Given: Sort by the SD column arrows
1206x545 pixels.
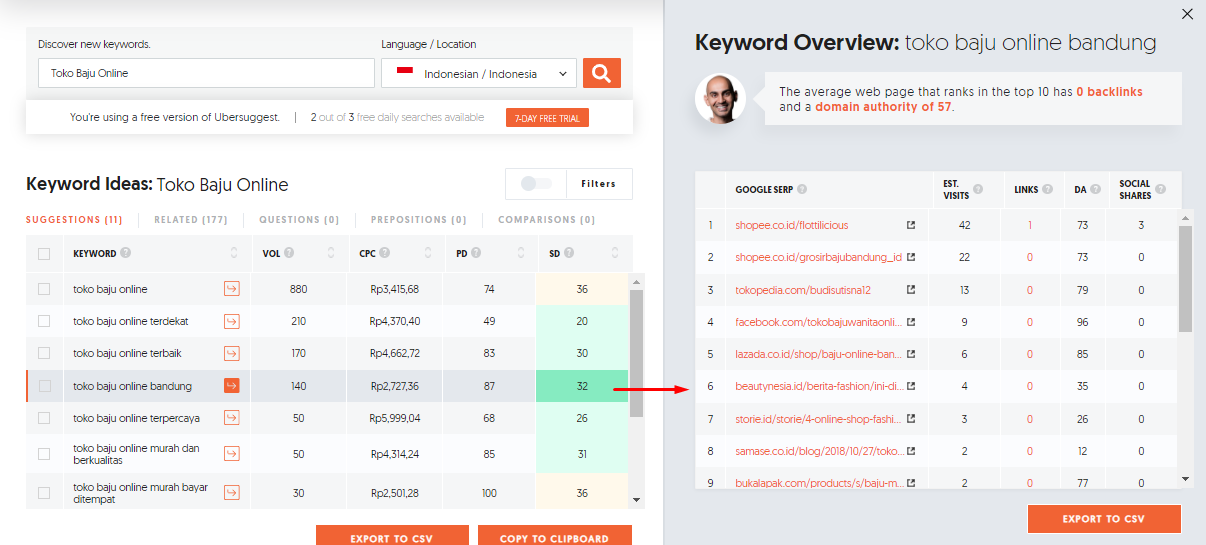Looking at the screenshot, I should [613, 254].
